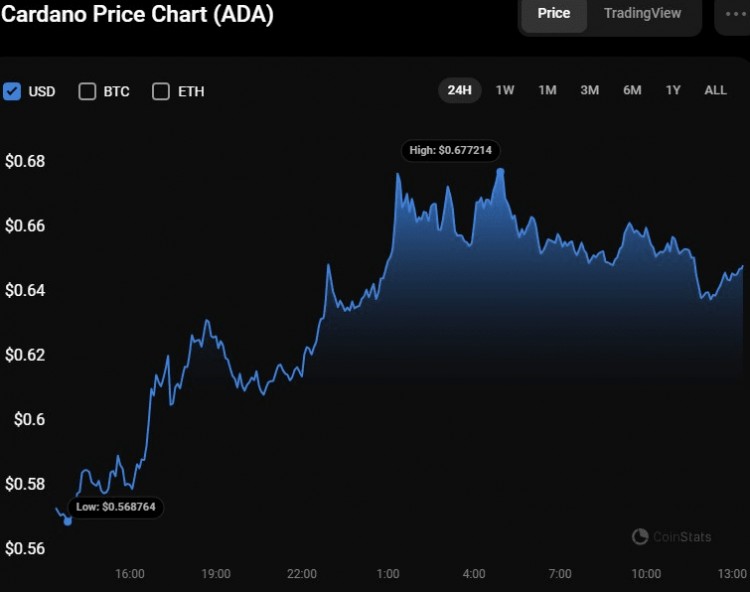Open the three-dot more options menu

point(734,14)
